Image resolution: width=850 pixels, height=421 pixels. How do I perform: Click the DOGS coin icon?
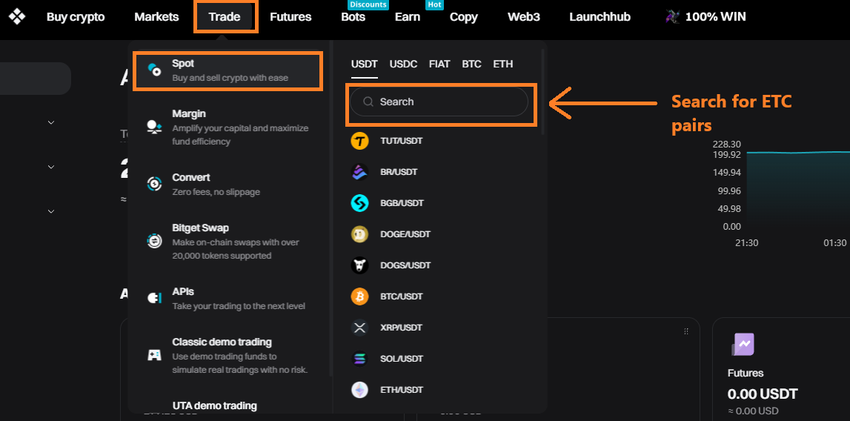(x=359, y=265)
